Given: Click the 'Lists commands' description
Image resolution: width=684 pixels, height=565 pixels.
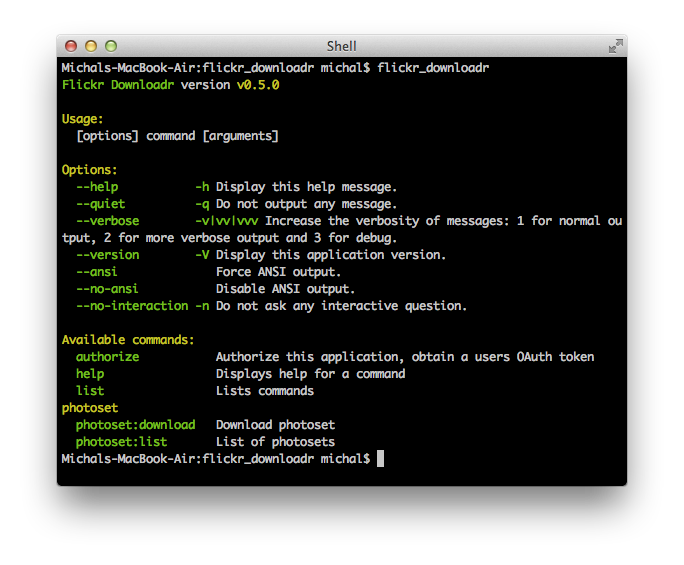Looking at the screenshot, I should point(265,391).
